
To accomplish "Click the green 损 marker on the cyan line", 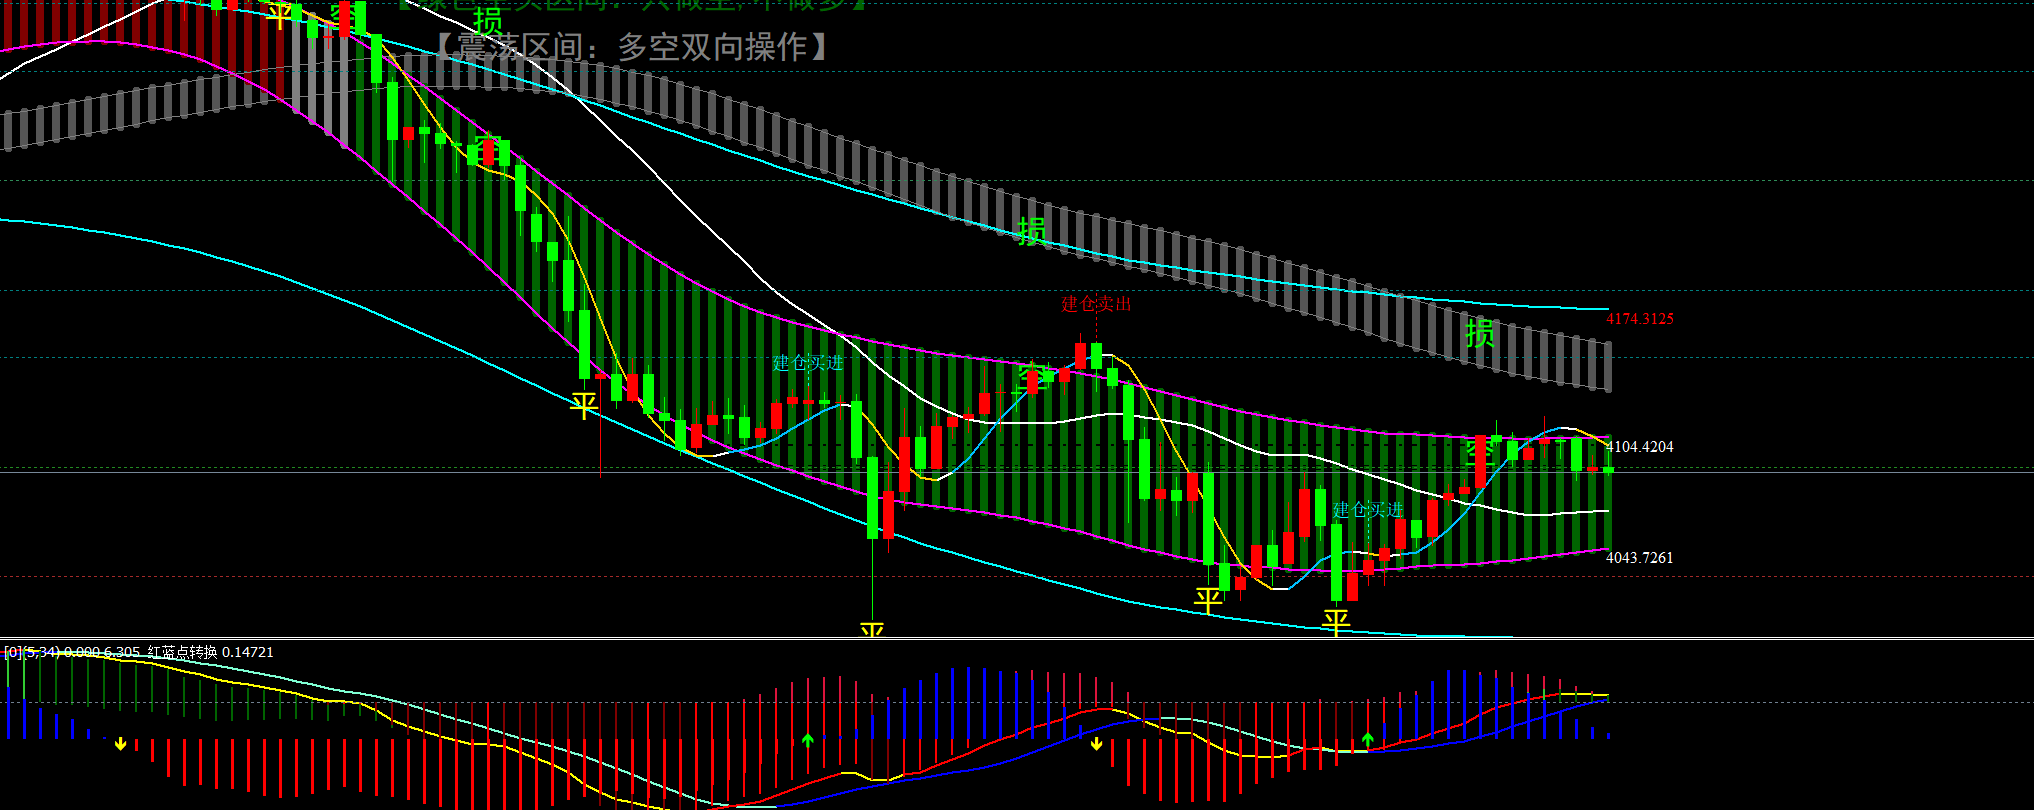I will point(1032,231).
